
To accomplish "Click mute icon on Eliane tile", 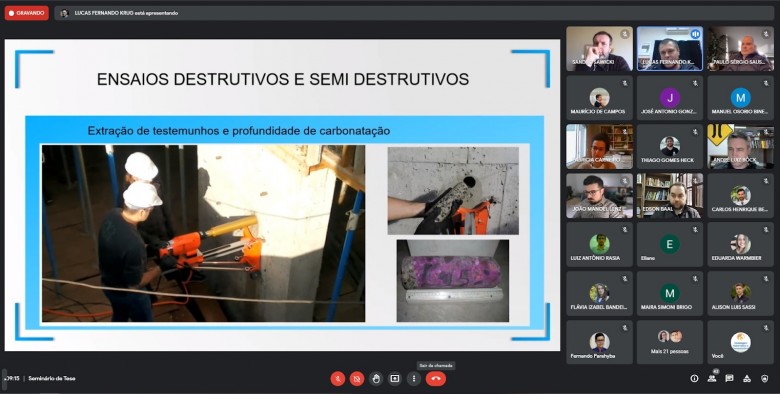I will 695,230.
